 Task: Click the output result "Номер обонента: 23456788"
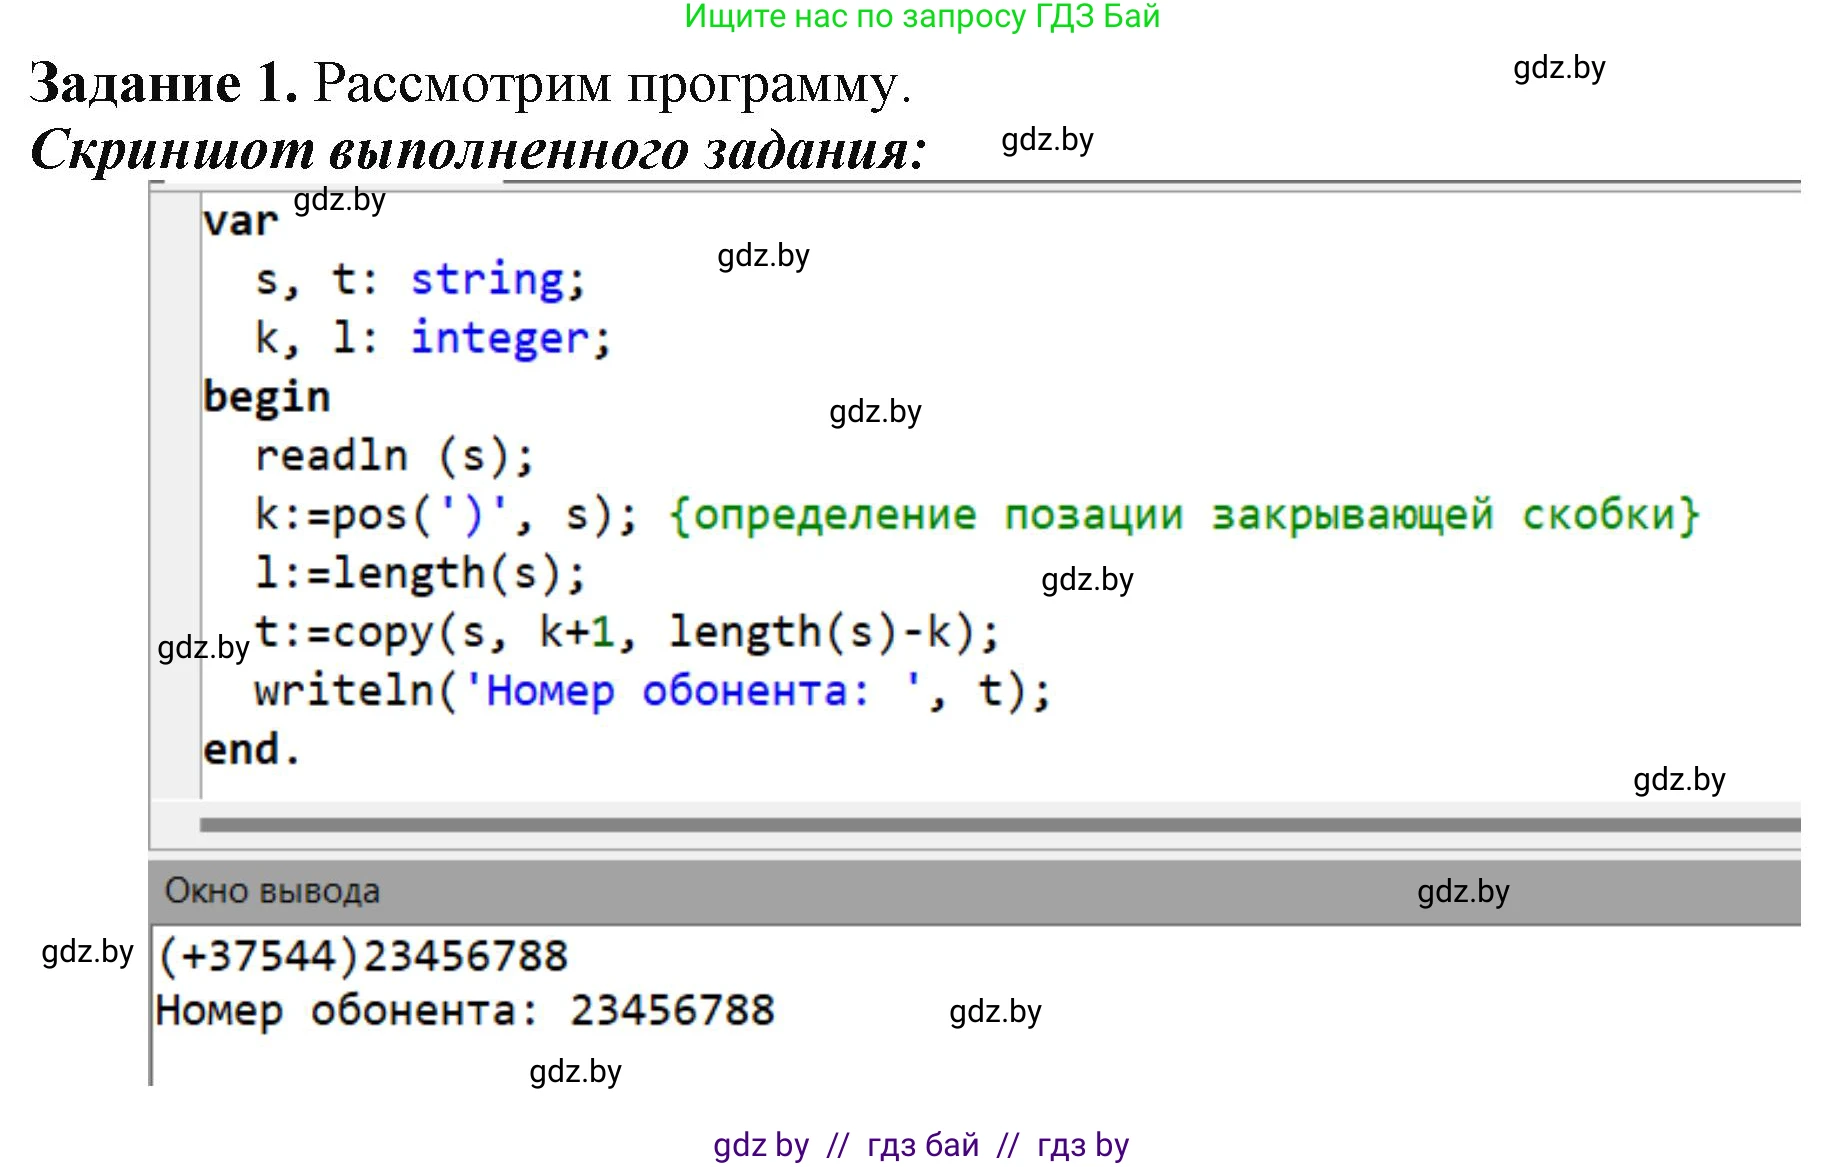click(x=465, y=1011)
